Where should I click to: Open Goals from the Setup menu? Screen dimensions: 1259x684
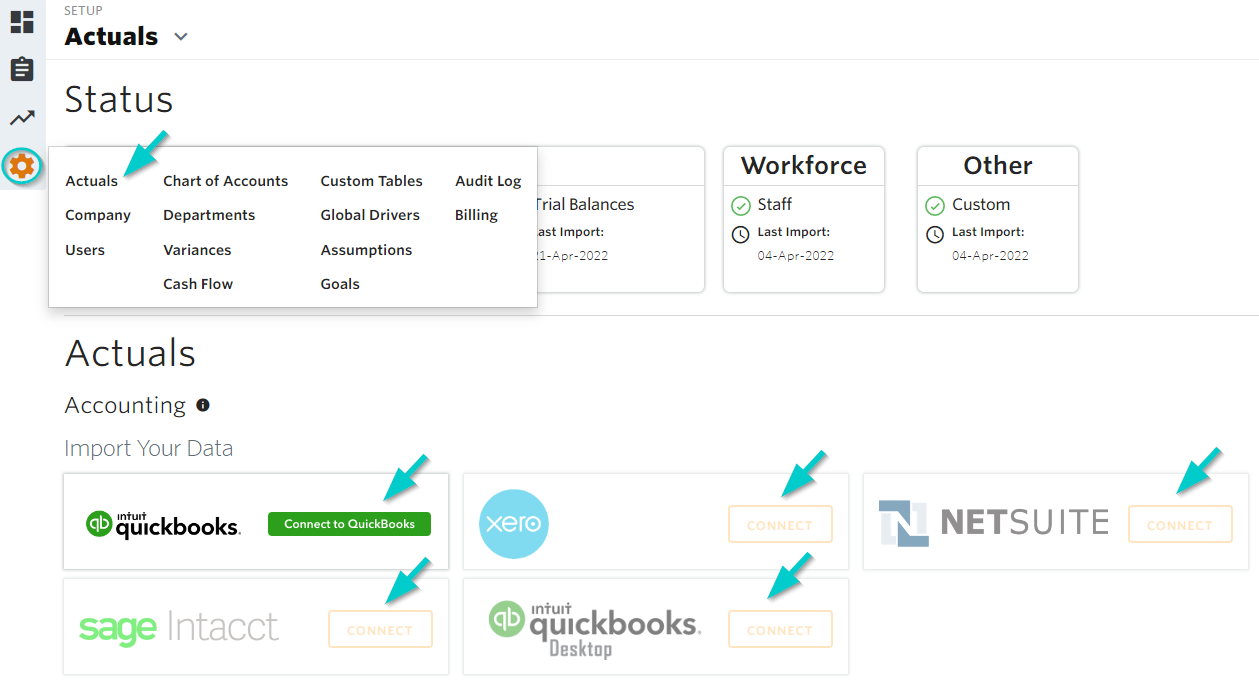340,284
